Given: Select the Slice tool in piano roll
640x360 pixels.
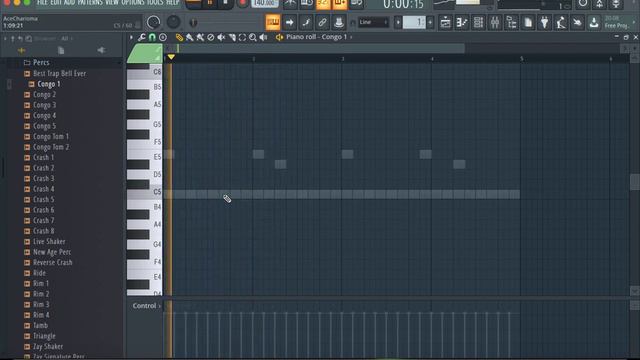Looking at the screenshot, I should click(x=232, y=38).
